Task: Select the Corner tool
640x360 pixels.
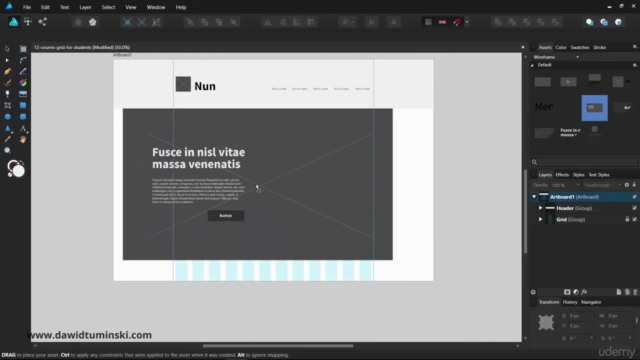Action: point(23,60)
